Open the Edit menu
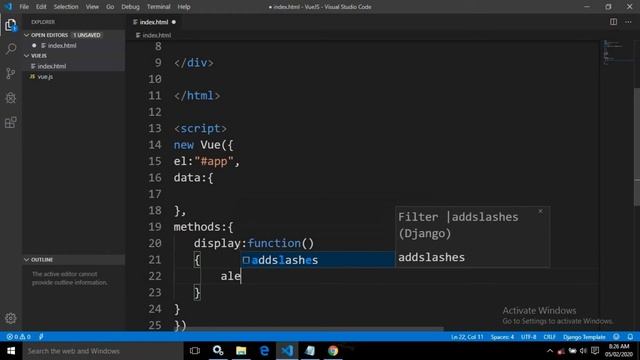The image size is (640, 360). [x=41, y=7]
